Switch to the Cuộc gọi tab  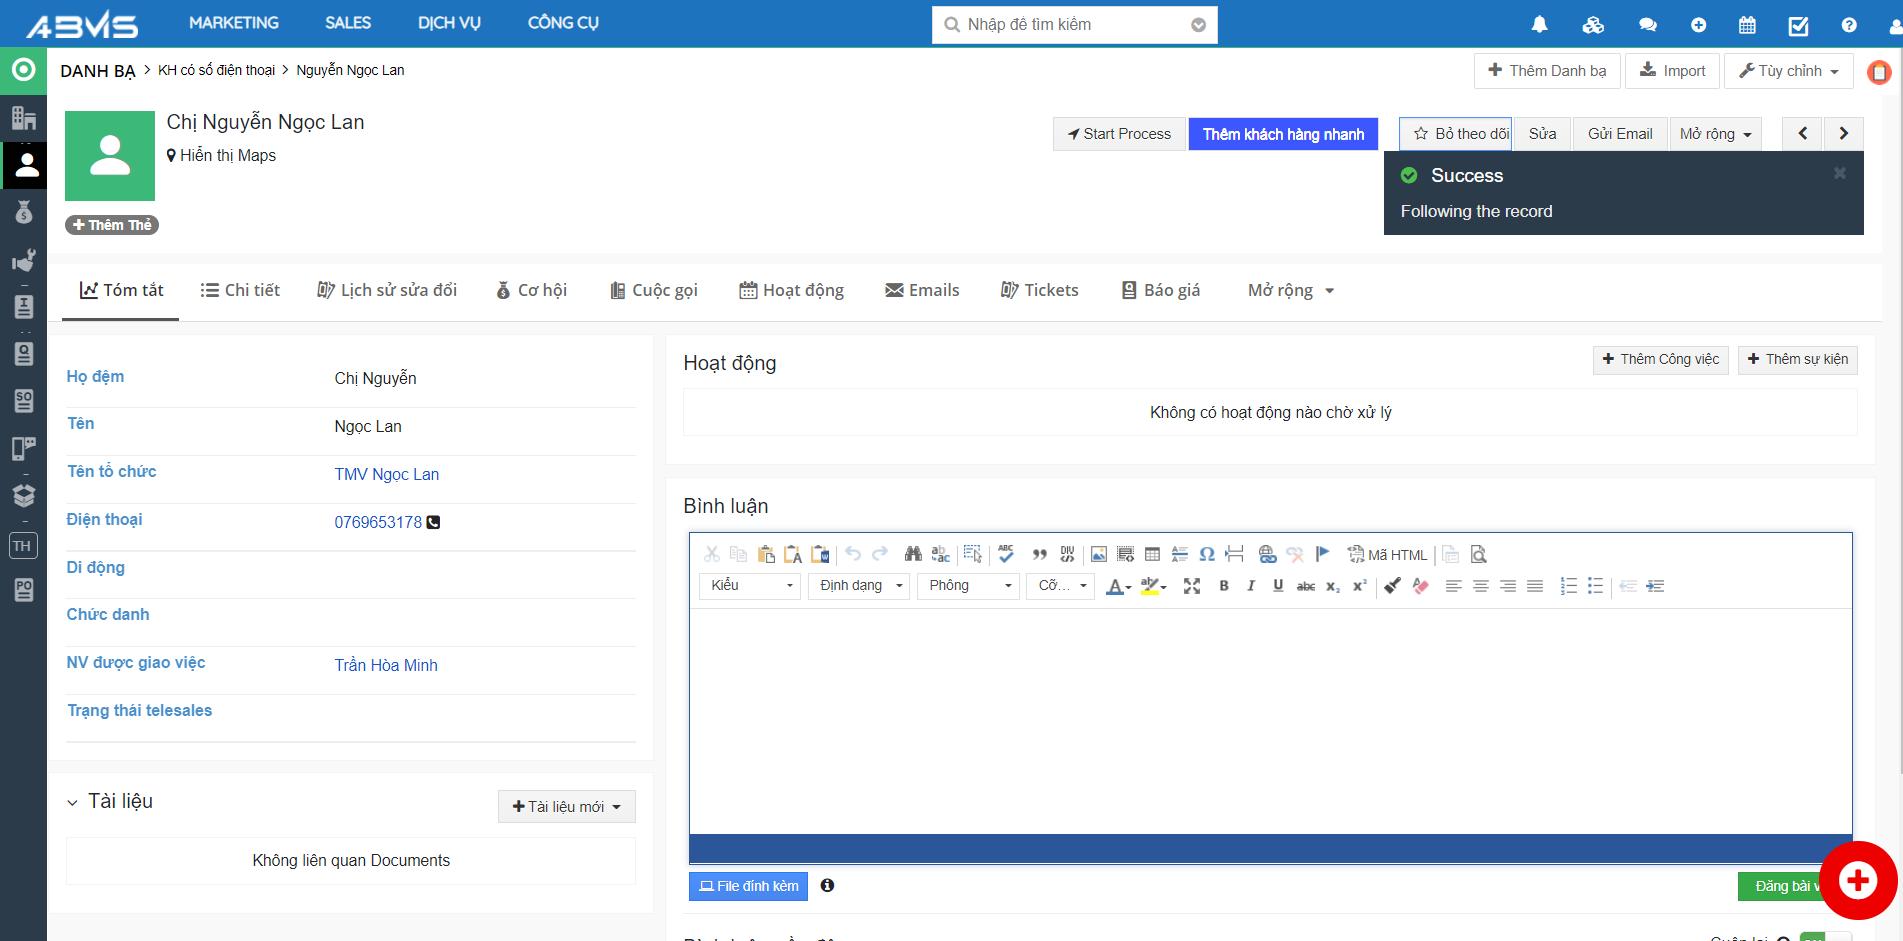[654, 290]
